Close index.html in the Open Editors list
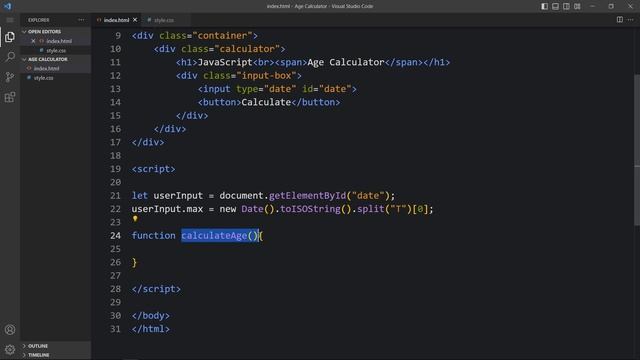 [x=33, y=41]
